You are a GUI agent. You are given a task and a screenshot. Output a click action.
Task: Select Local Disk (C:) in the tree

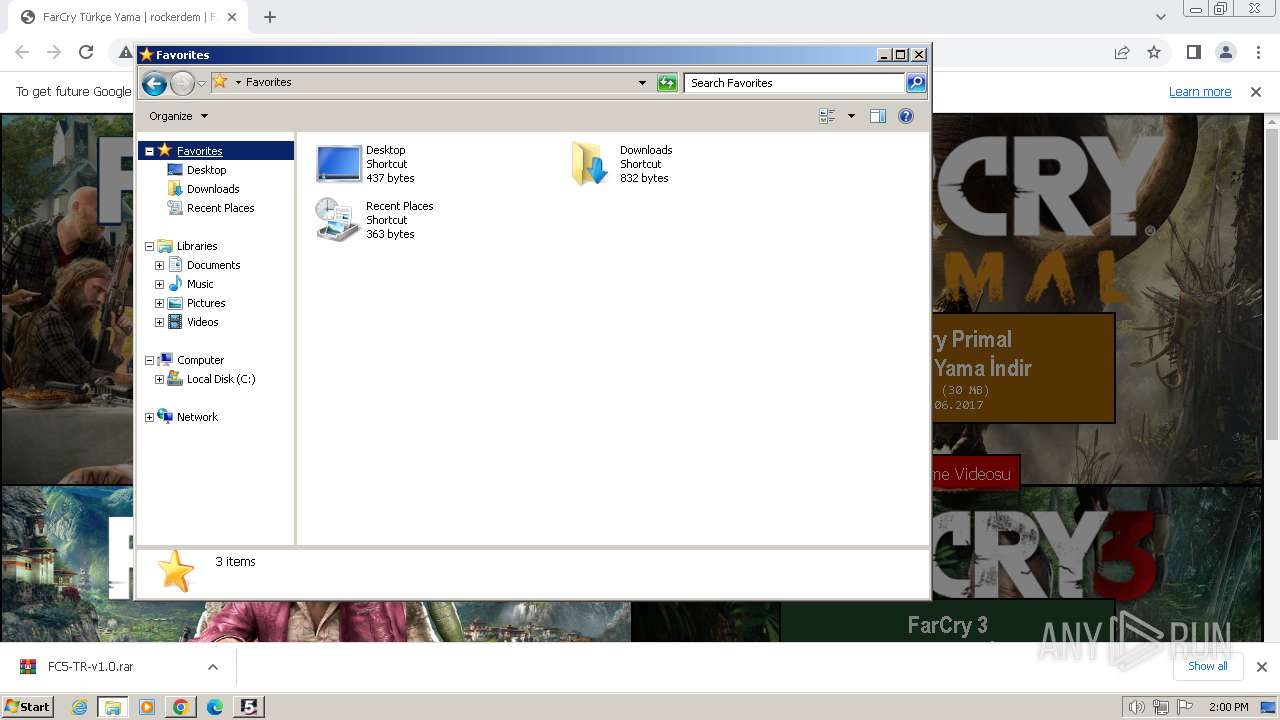[221, 379]
